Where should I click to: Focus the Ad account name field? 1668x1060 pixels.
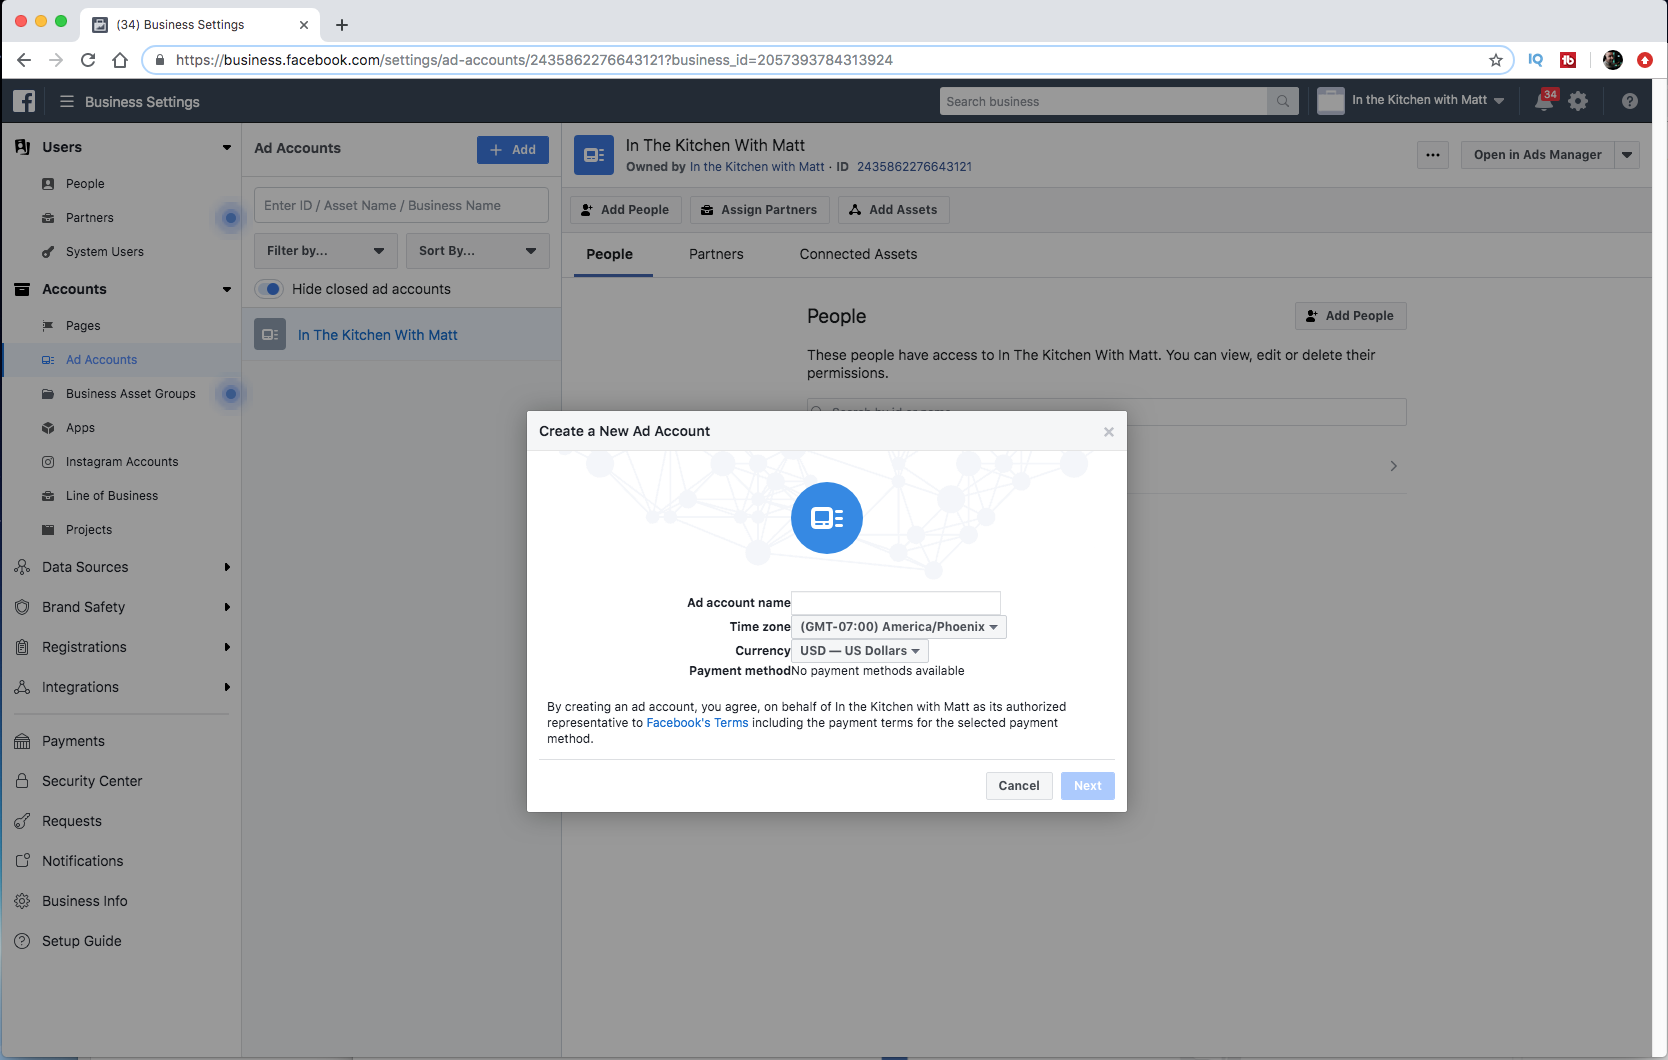click(x=896, y=603)
